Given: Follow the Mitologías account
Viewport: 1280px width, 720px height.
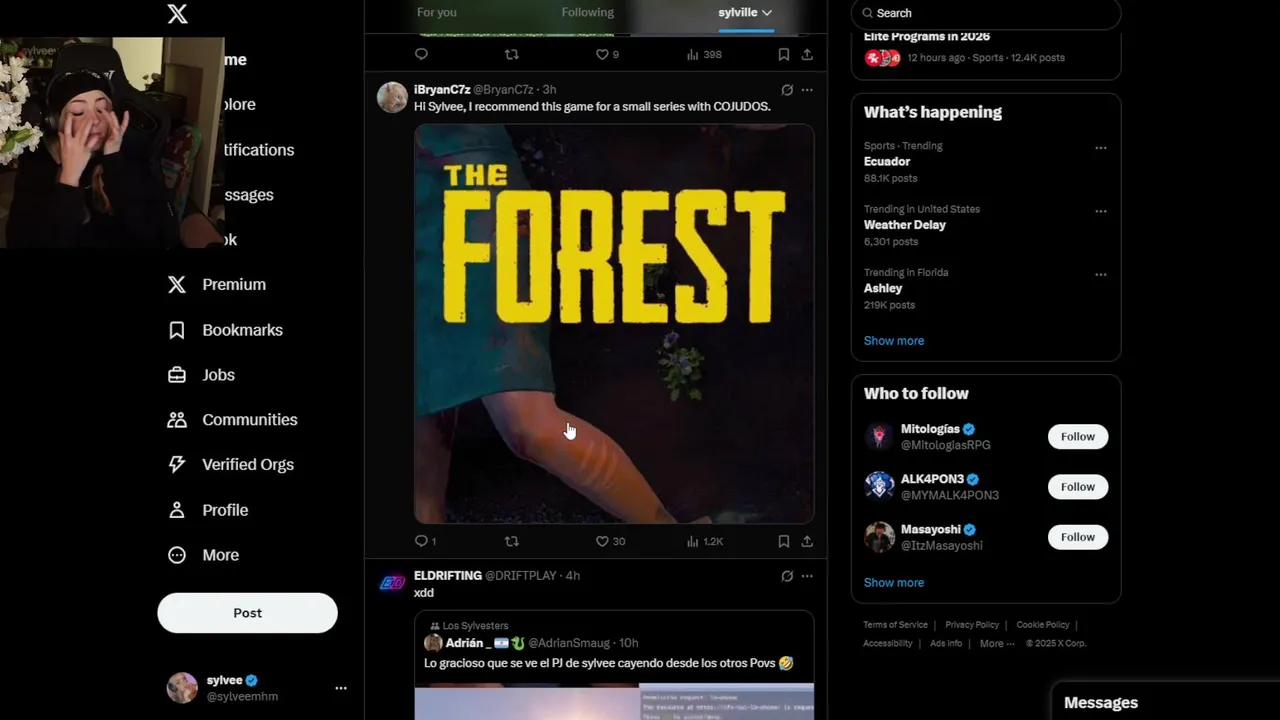Looking at the screenshot, I should [x=1078, y=437].
